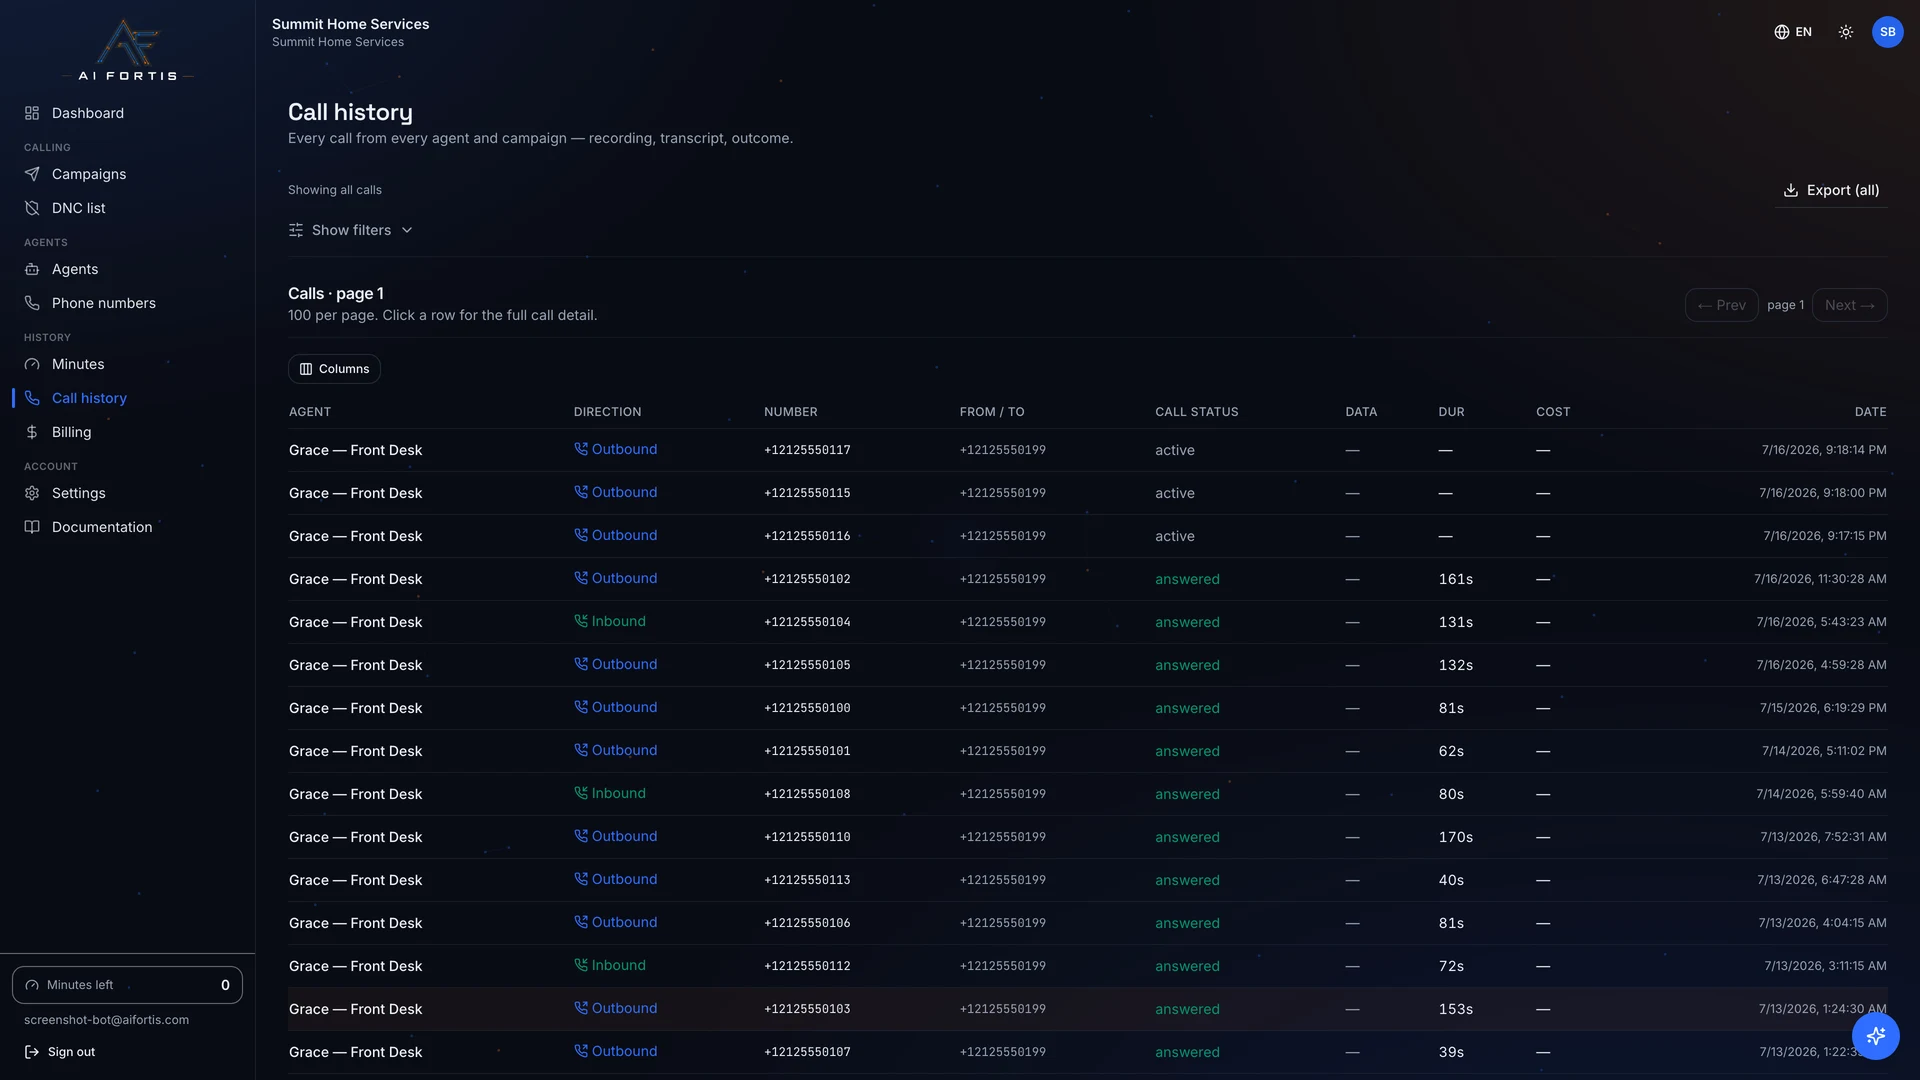
Task: Open the SB user avatar menu
Action: tap(1887, 32)
